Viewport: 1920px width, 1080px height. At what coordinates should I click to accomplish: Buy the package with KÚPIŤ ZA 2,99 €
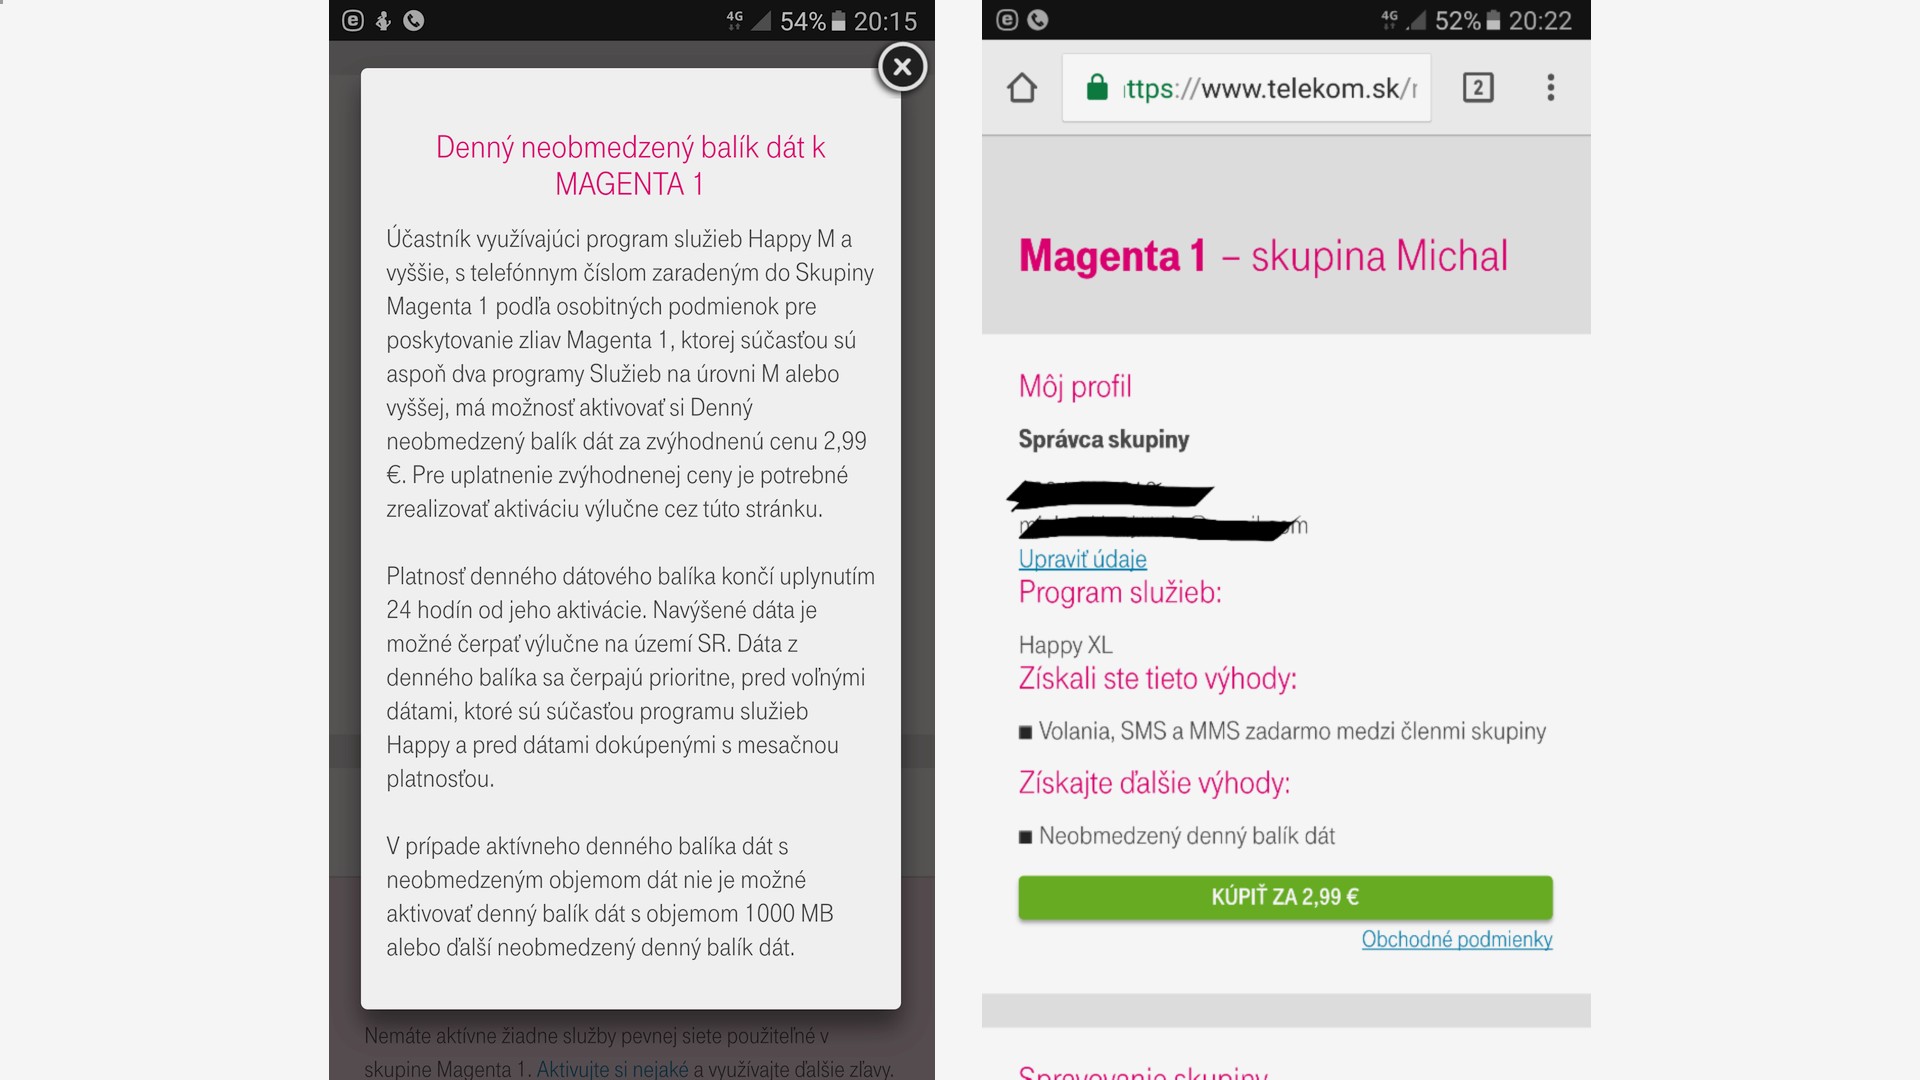(1285, 897)
